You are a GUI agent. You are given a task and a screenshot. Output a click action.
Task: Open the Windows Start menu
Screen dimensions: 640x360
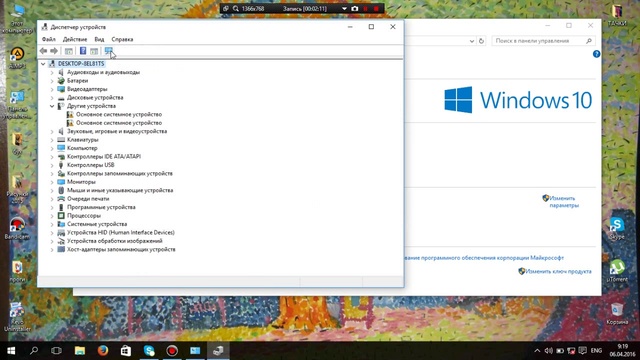[x=11, y=351]
